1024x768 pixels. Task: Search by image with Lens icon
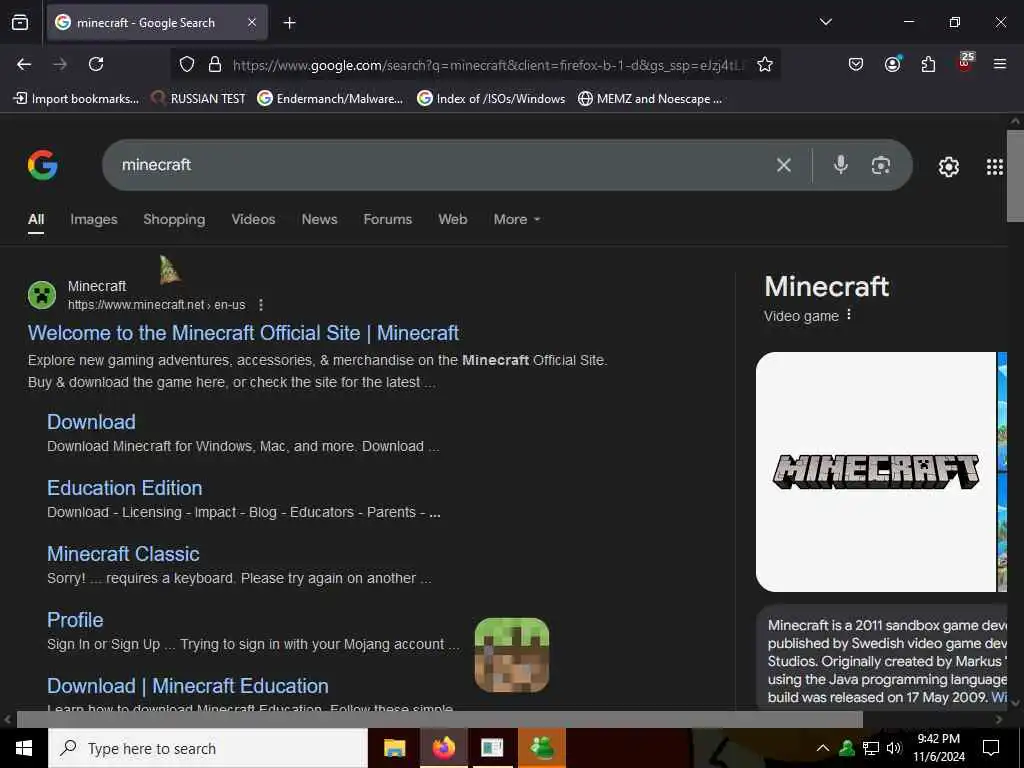(x=880, y=165)
